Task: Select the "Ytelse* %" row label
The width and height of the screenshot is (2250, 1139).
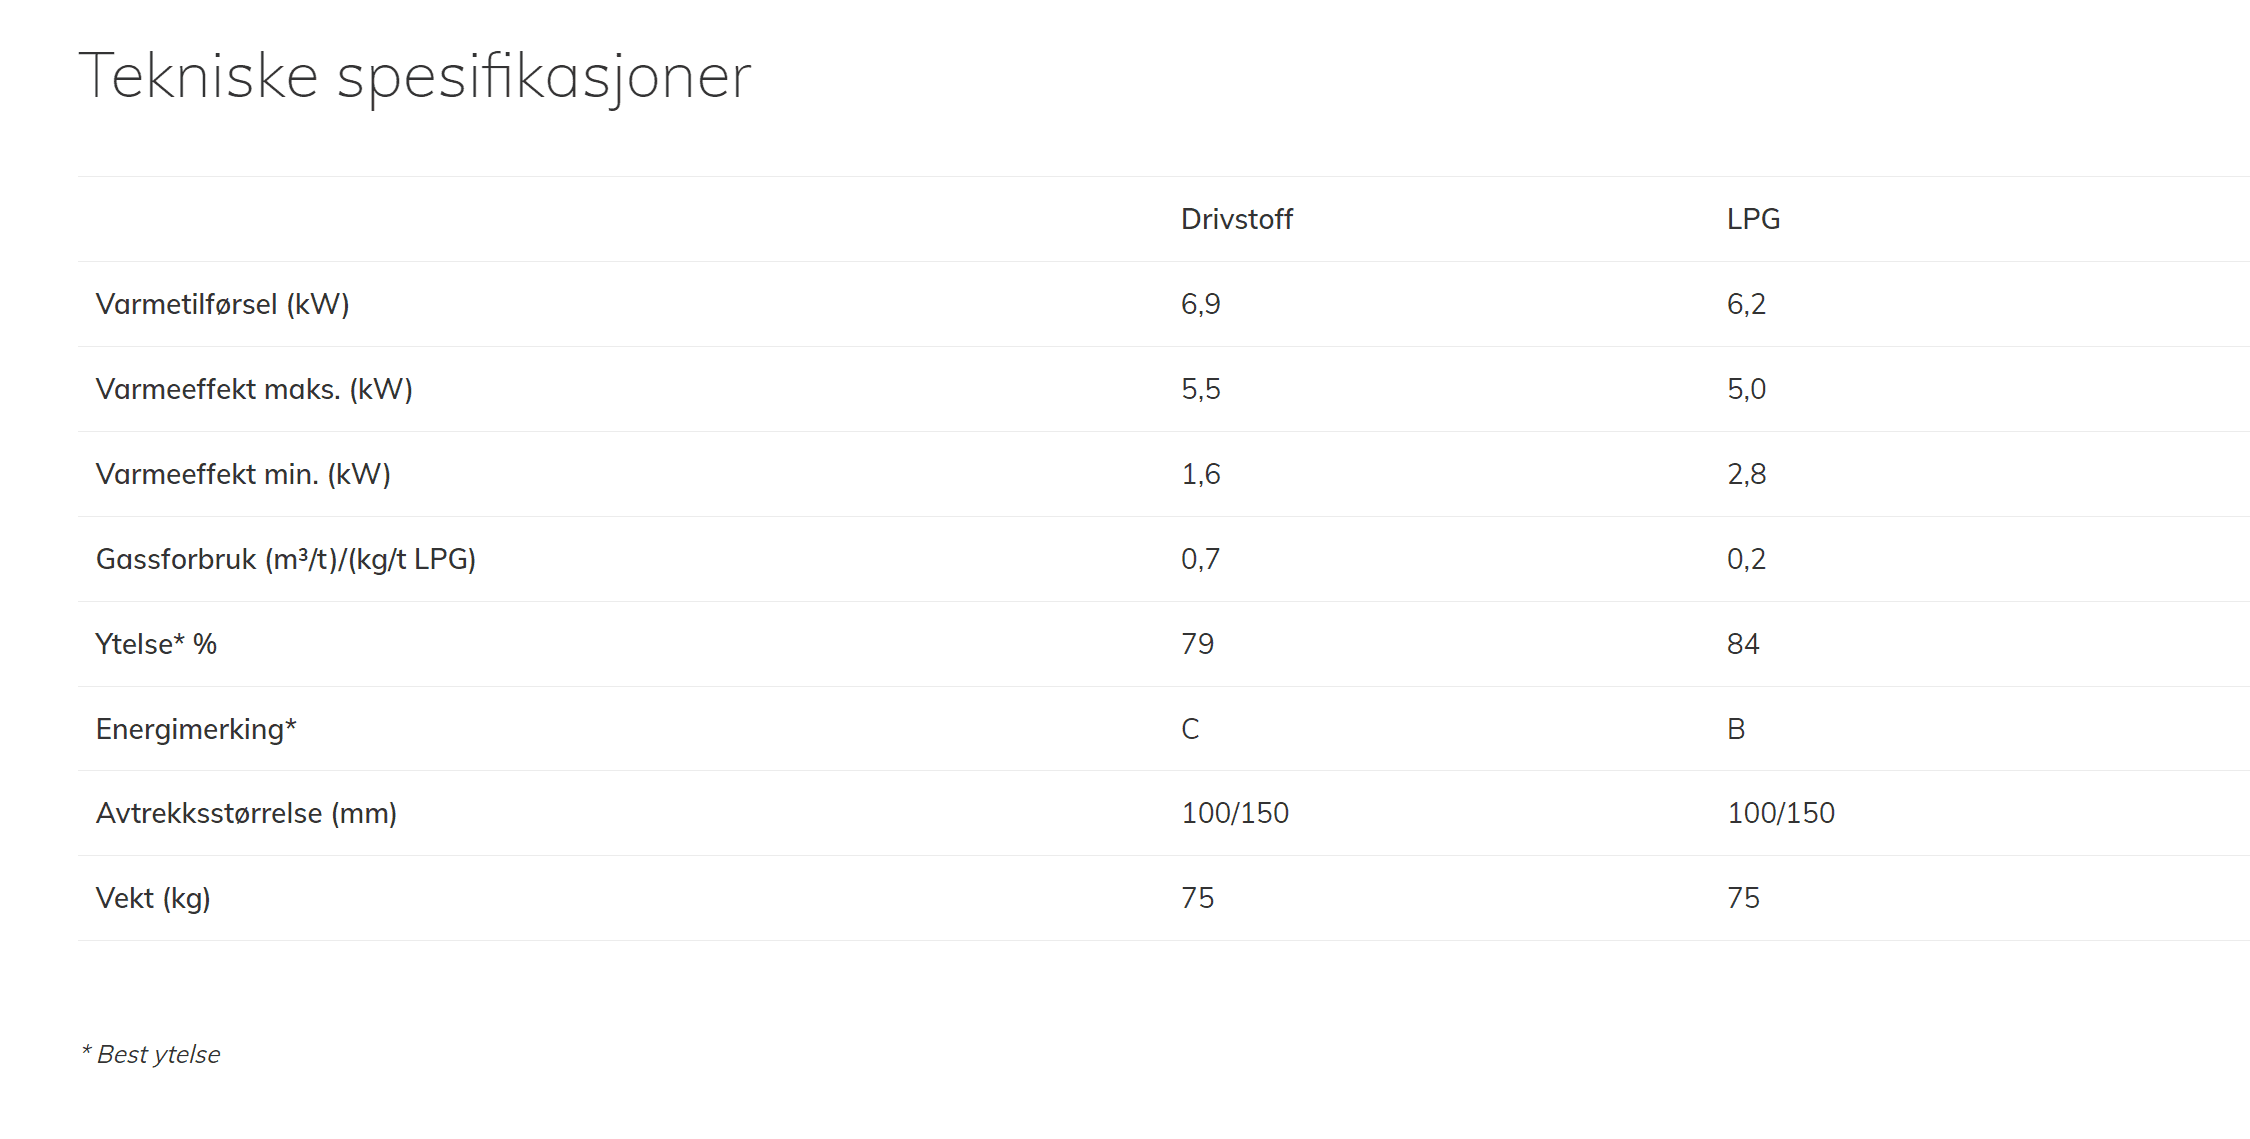Action: tap(156, 644)
